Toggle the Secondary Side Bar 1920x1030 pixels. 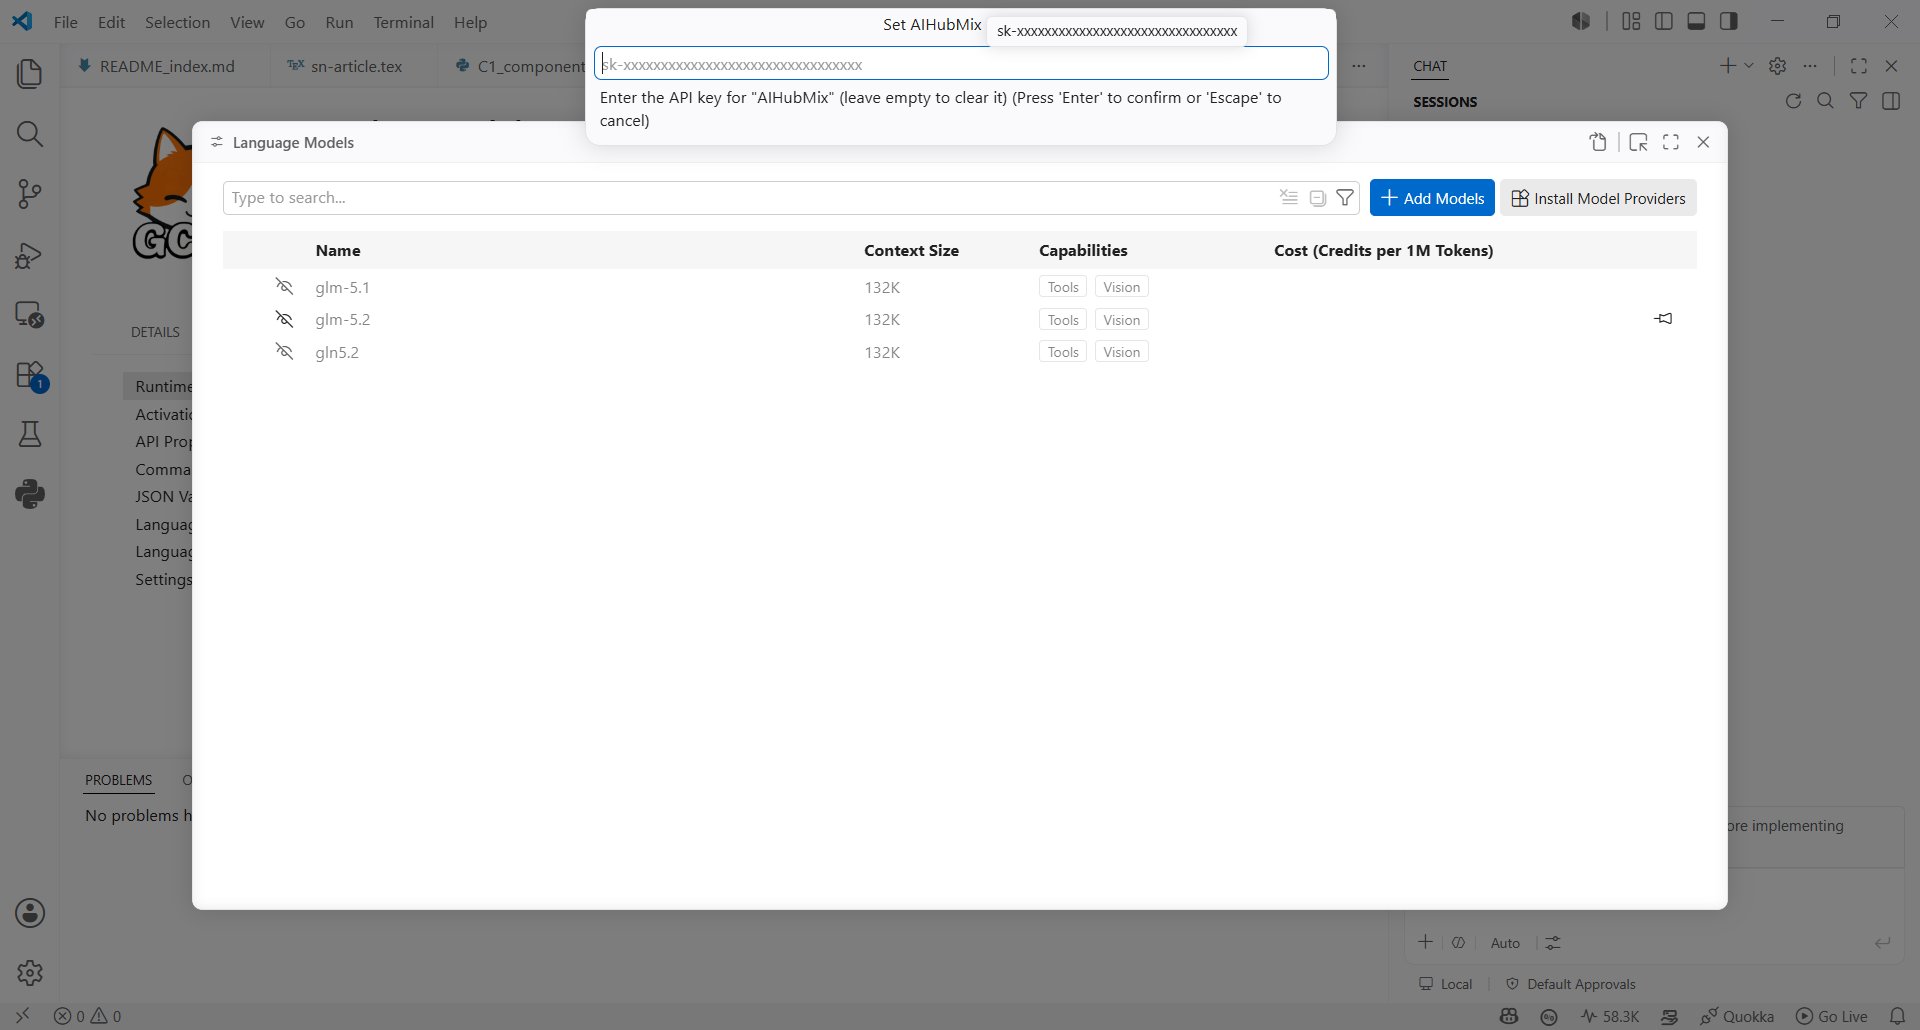pos(1728,21)
